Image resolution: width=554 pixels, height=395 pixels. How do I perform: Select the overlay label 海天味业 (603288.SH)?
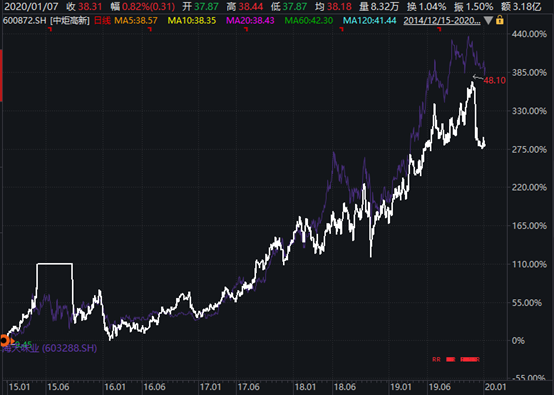point(49,348)
